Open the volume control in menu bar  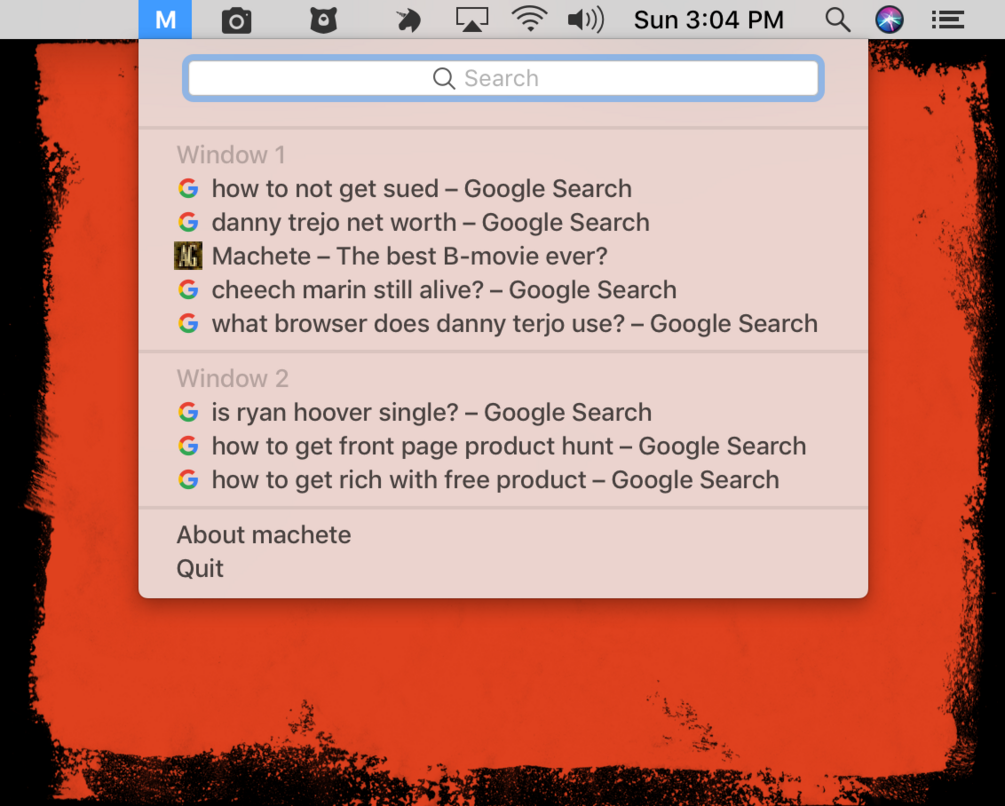point(586,20)
